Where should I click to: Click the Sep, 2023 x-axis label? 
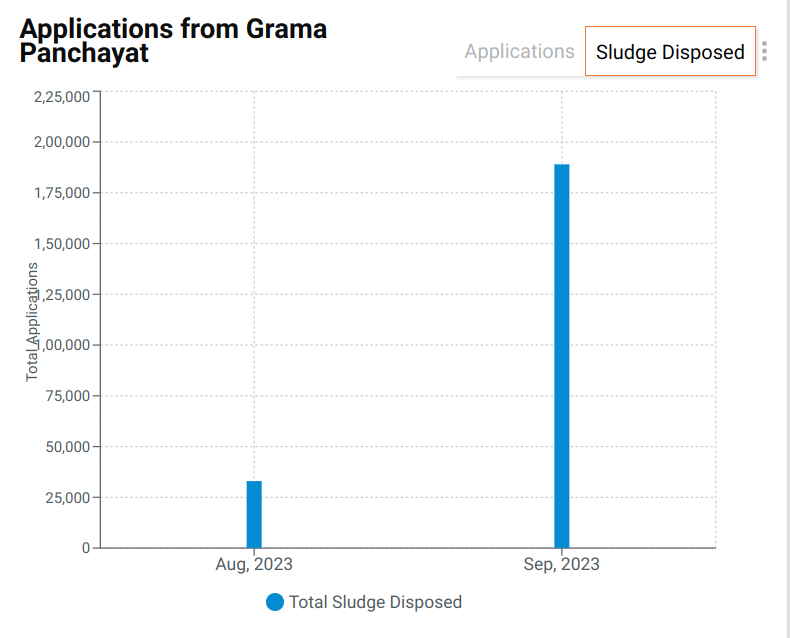pyautogui.click(x=562, y=565)
